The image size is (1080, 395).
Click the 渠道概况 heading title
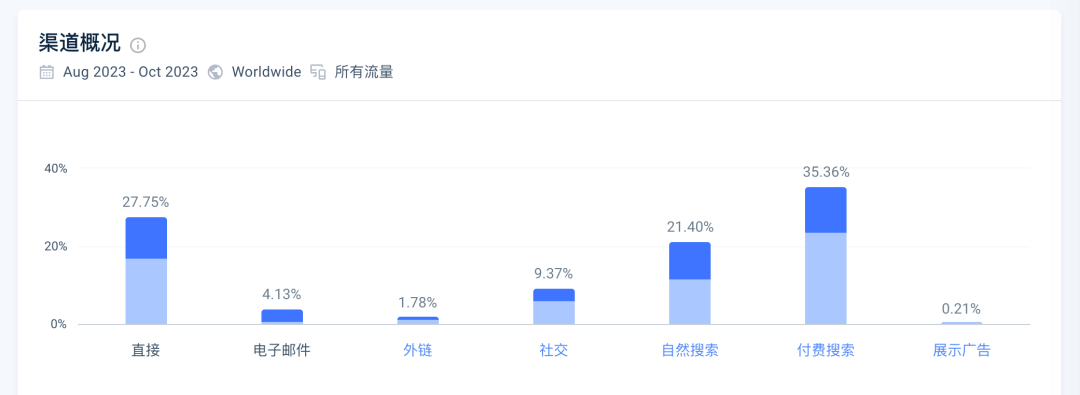point(80,44)
